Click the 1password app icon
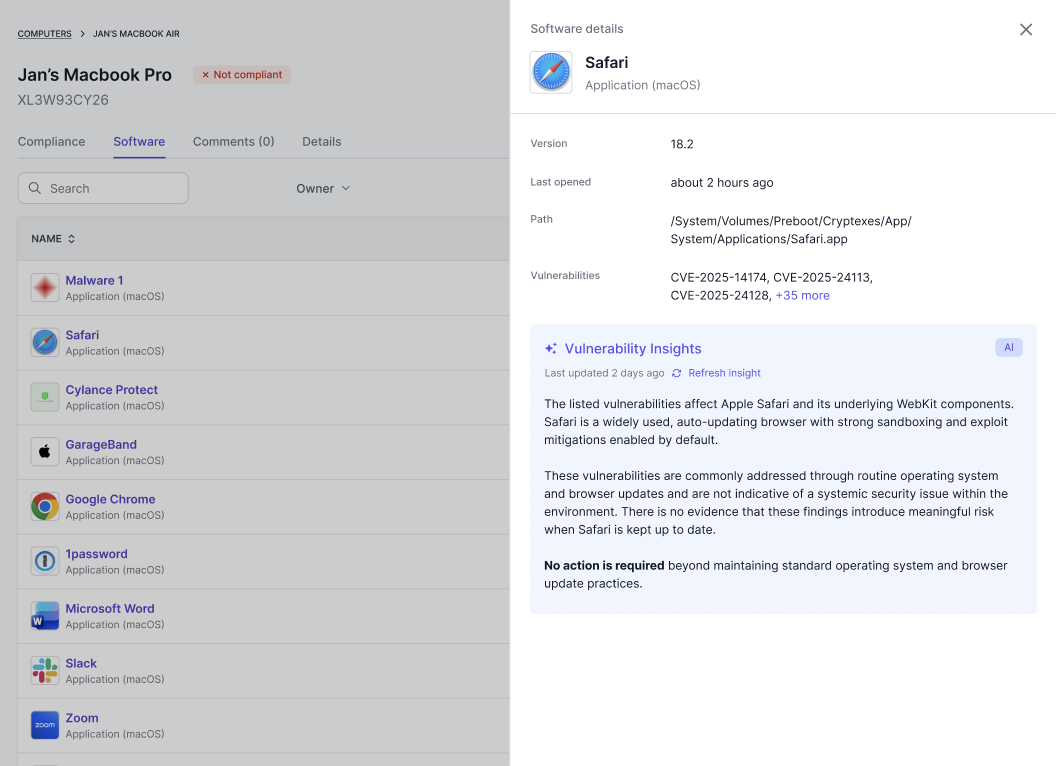 tap(45, 561)
